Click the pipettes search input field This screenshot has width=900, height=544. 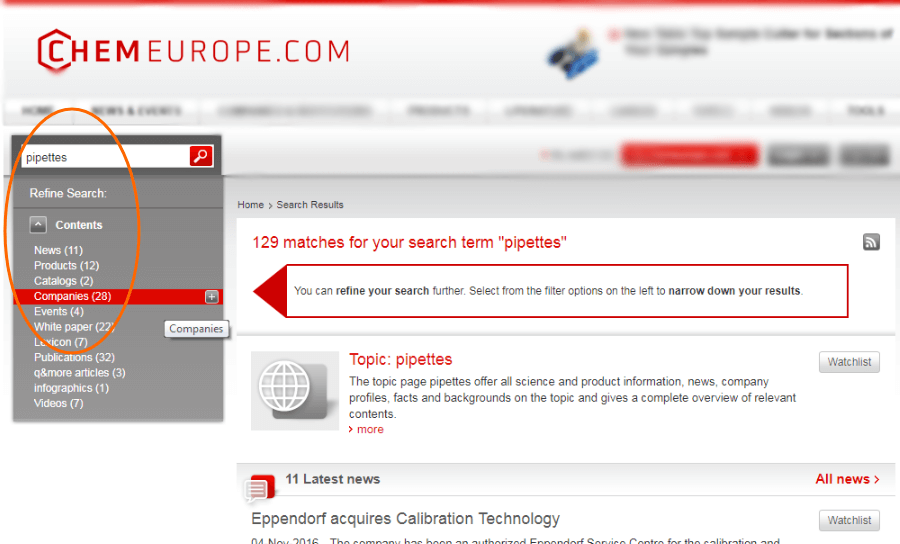pos(106,157)
